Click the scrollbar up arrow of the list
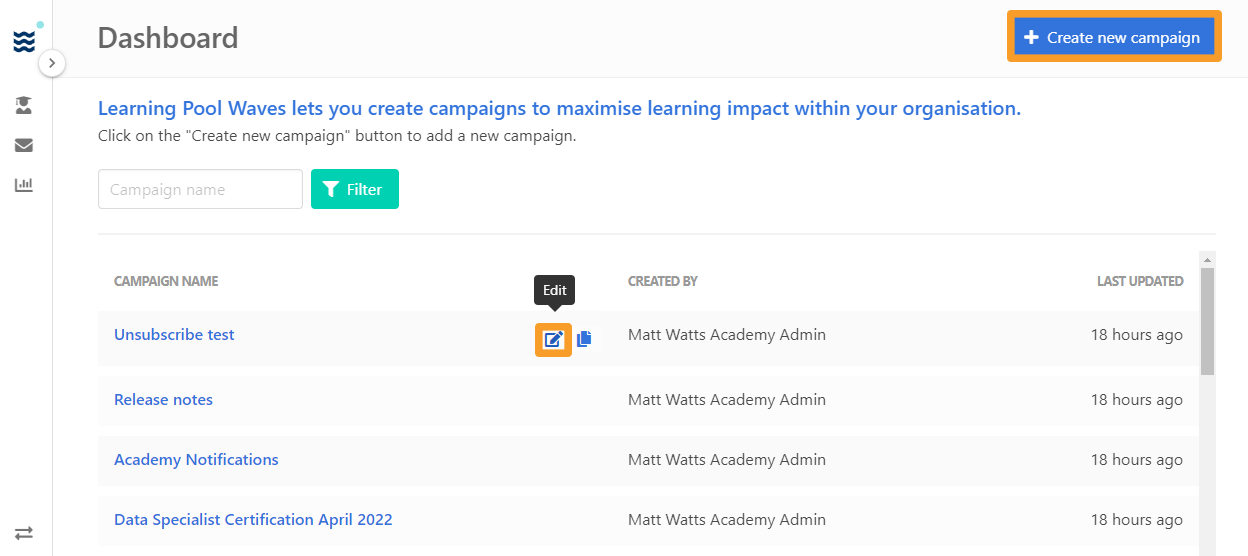1248x556 pixels. pos(1207,258)
